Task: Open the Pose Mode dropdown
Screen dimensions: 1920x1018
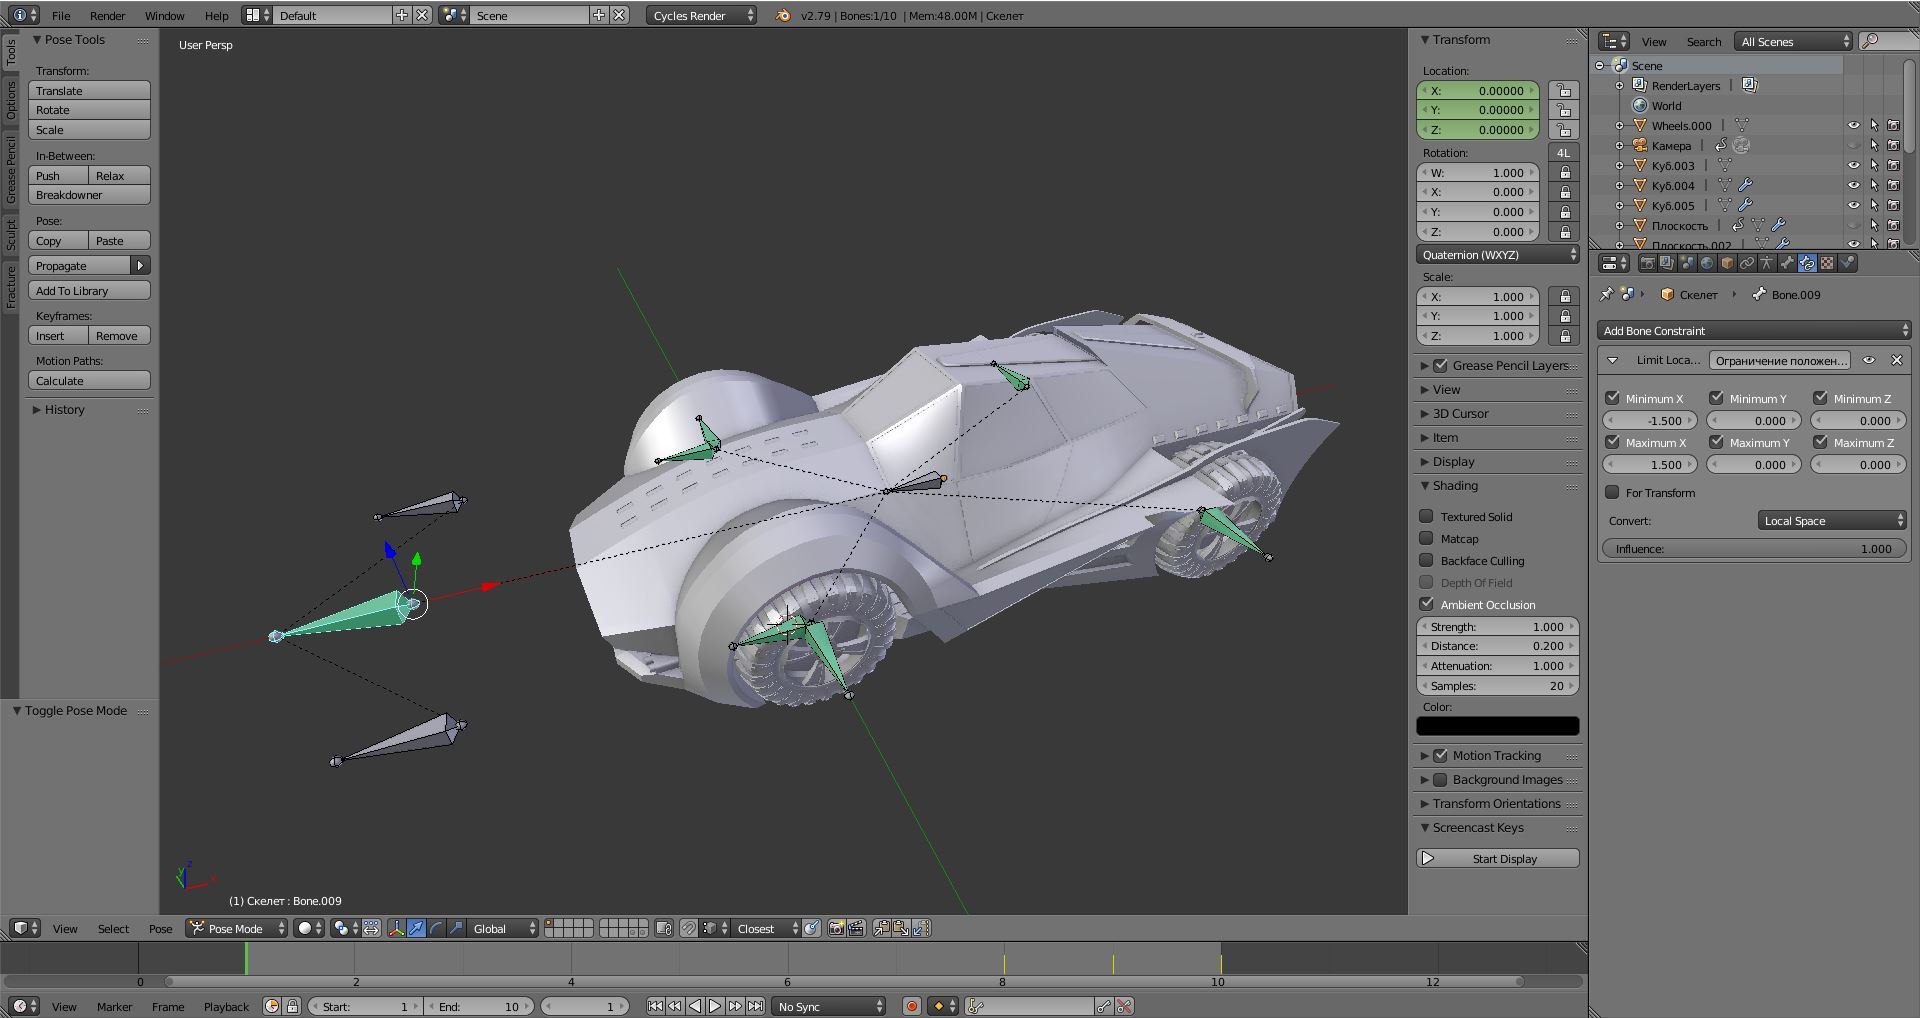Action: click(237, 928)
